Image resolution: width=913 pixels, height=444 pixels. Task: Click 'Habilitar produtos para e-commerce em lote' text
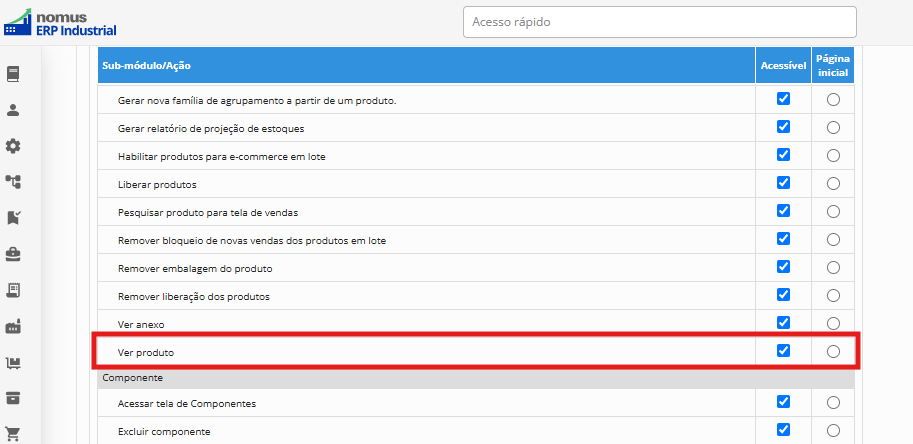pos(221,157)
